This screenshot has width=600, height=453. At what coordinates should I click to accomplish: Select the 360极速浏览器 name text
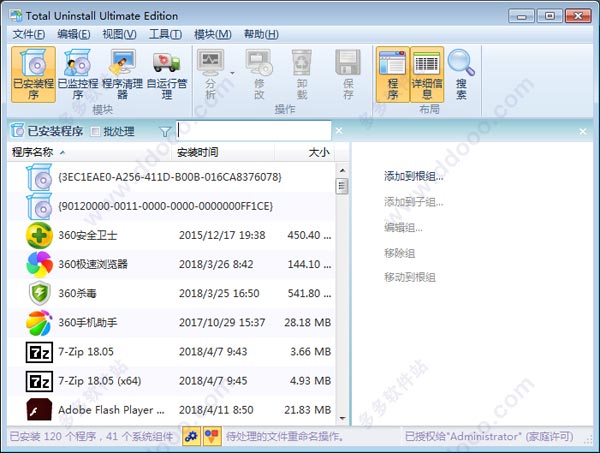coord(93,264)
